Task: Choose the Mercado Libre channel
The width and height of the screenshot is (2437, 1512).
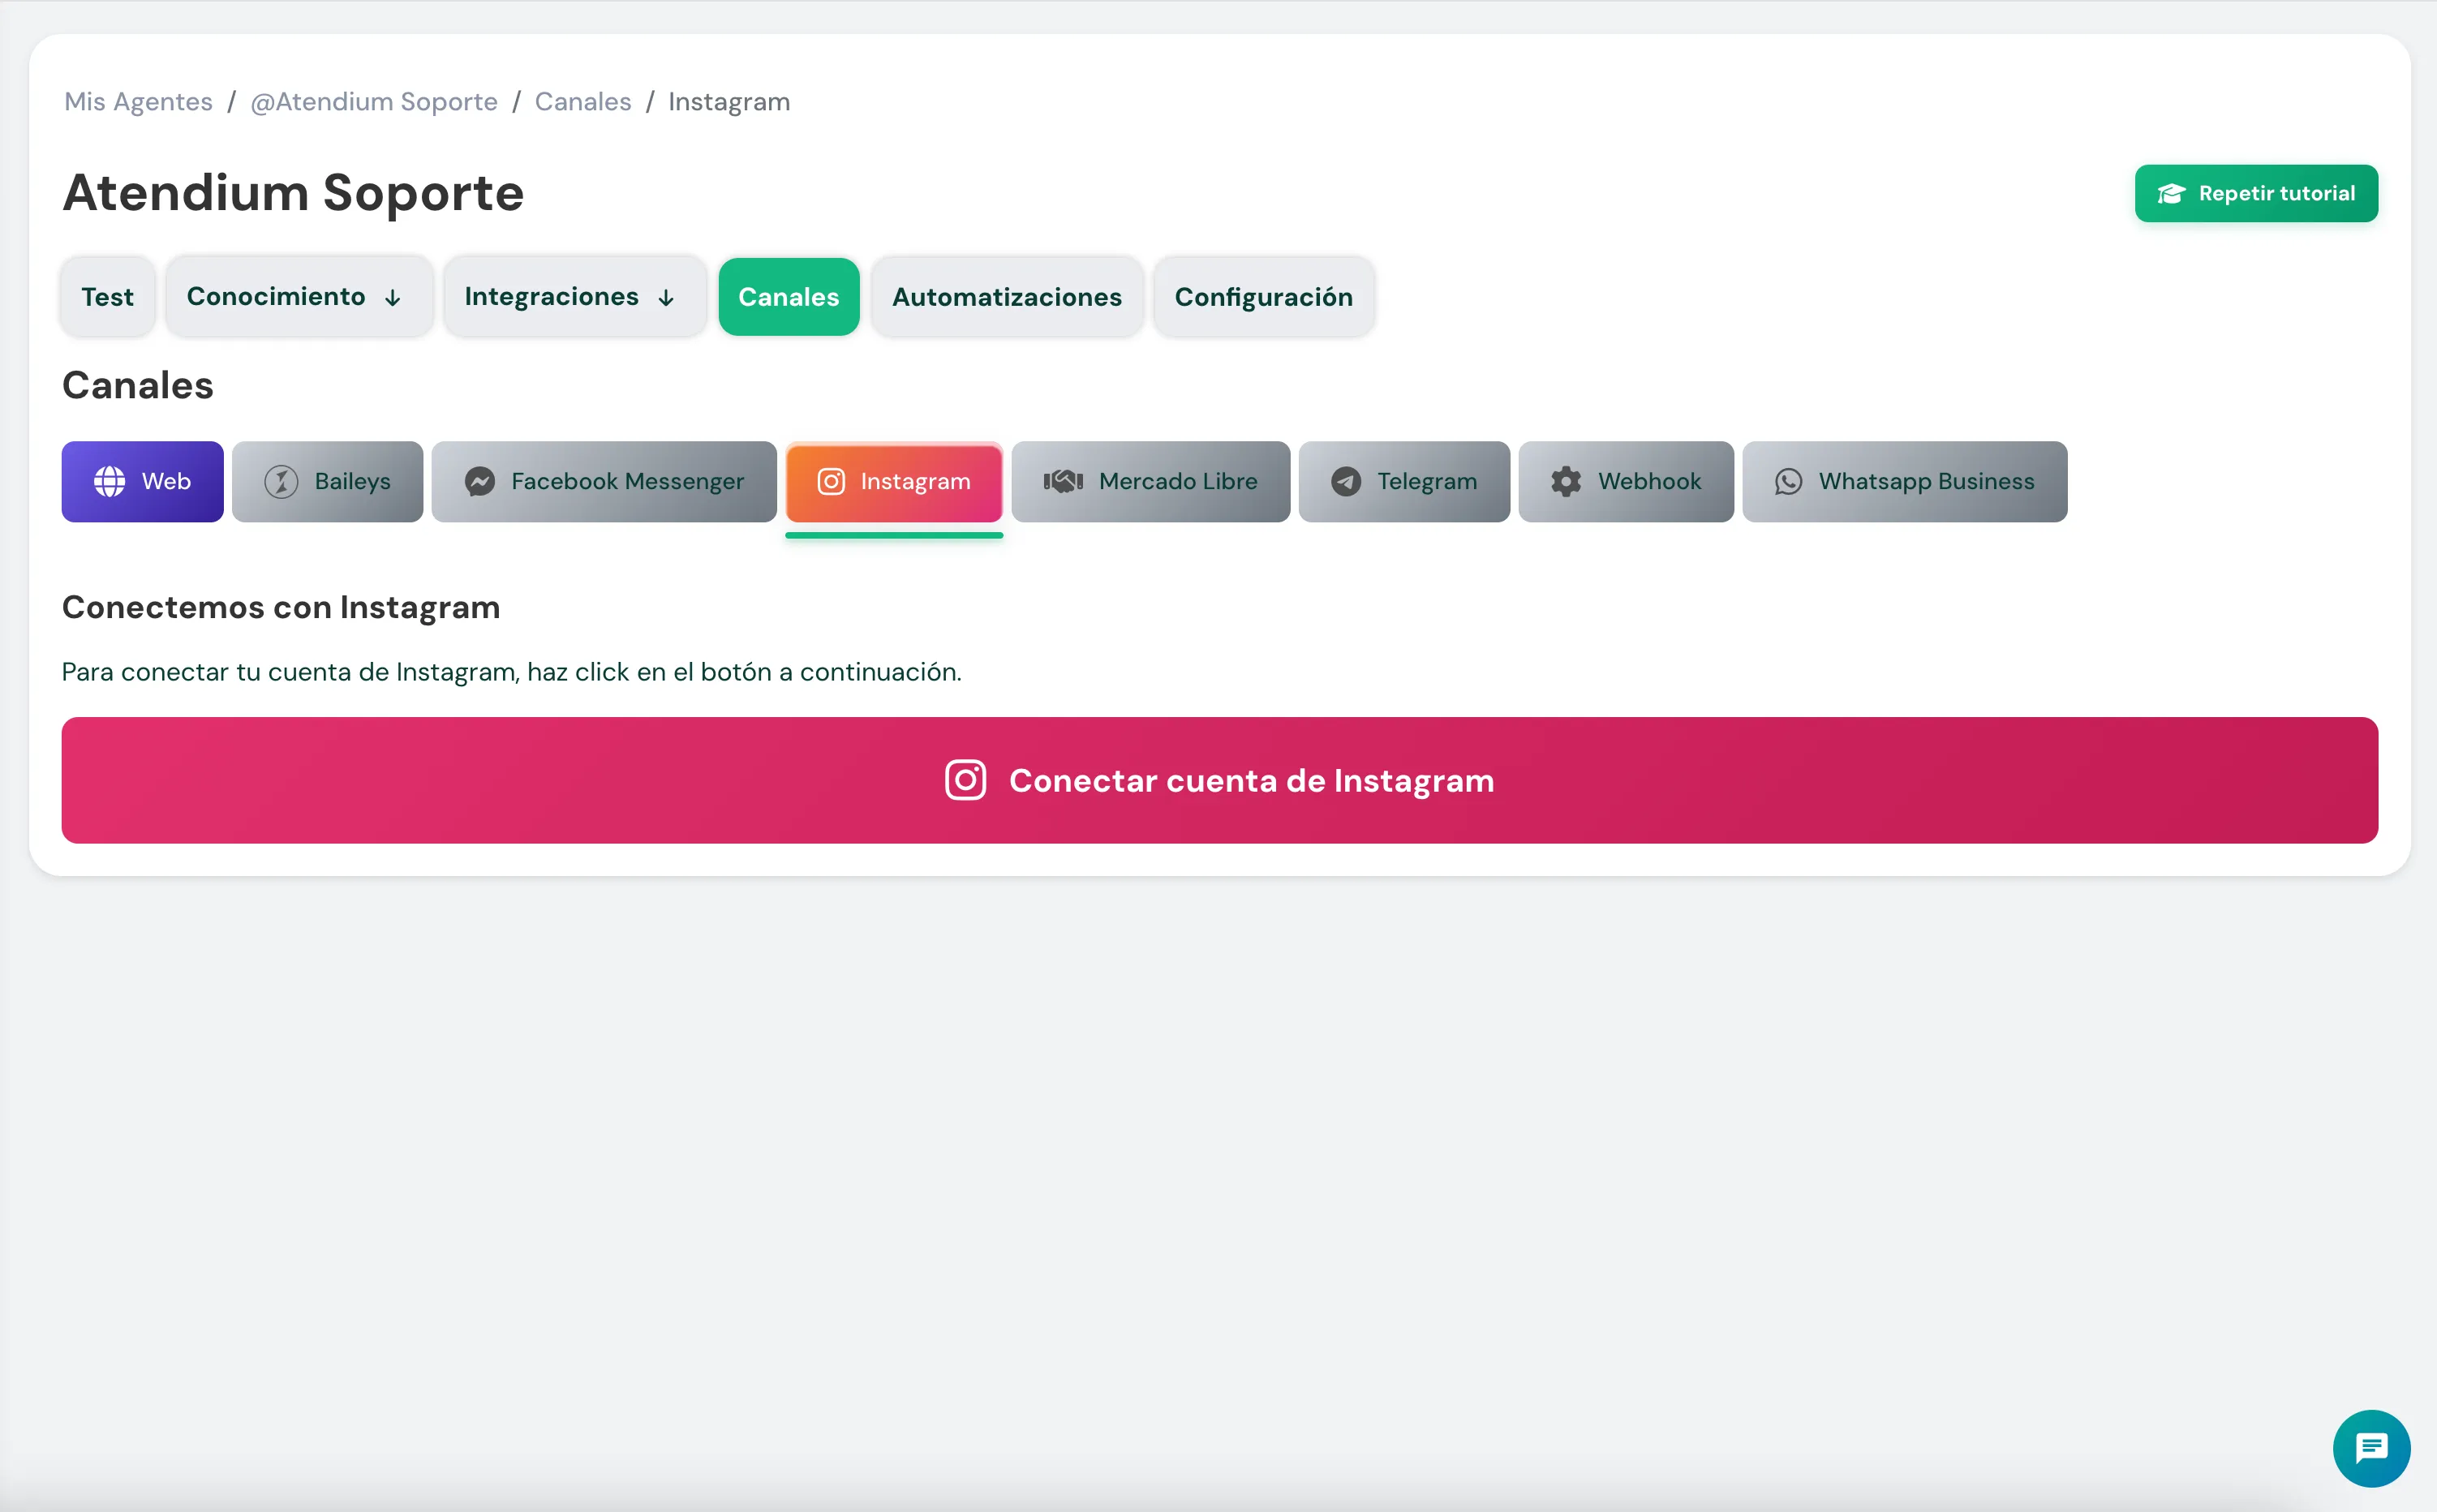Action: (1150, 481)
